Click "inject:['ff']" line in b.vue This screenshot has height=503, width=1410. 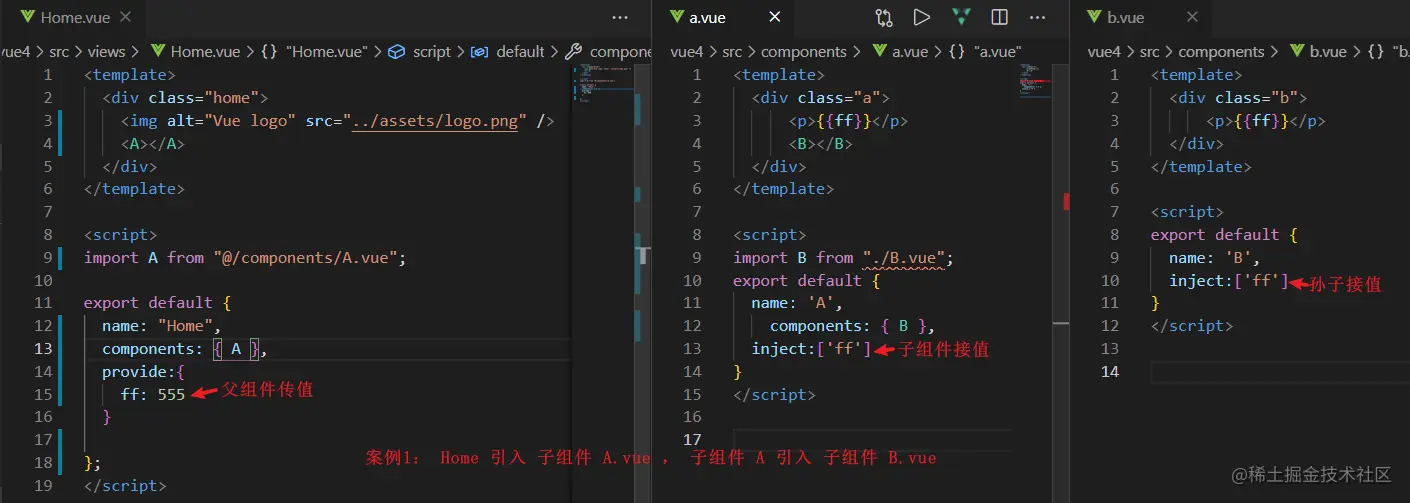[x=1229, y=281]
